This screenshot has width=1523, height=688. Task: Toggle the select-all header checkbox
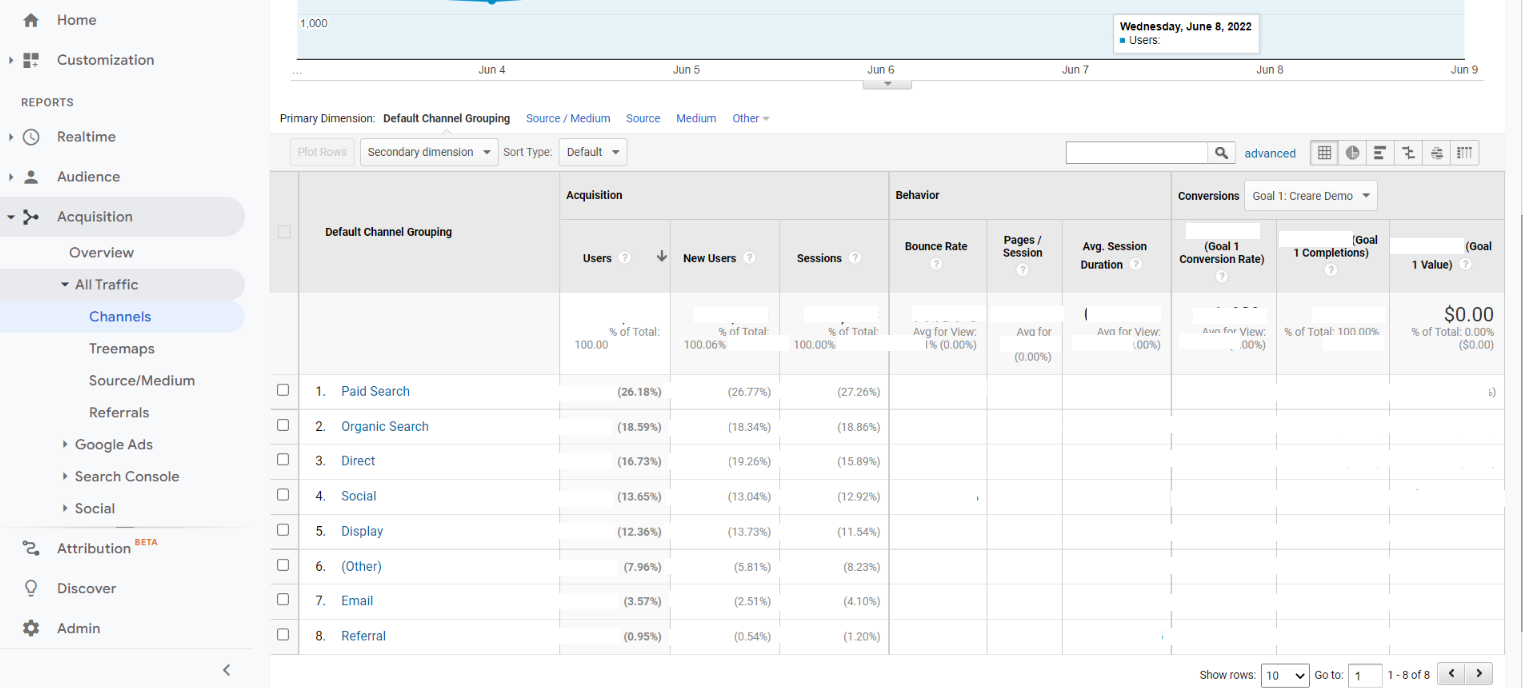[x=284, y=232]
